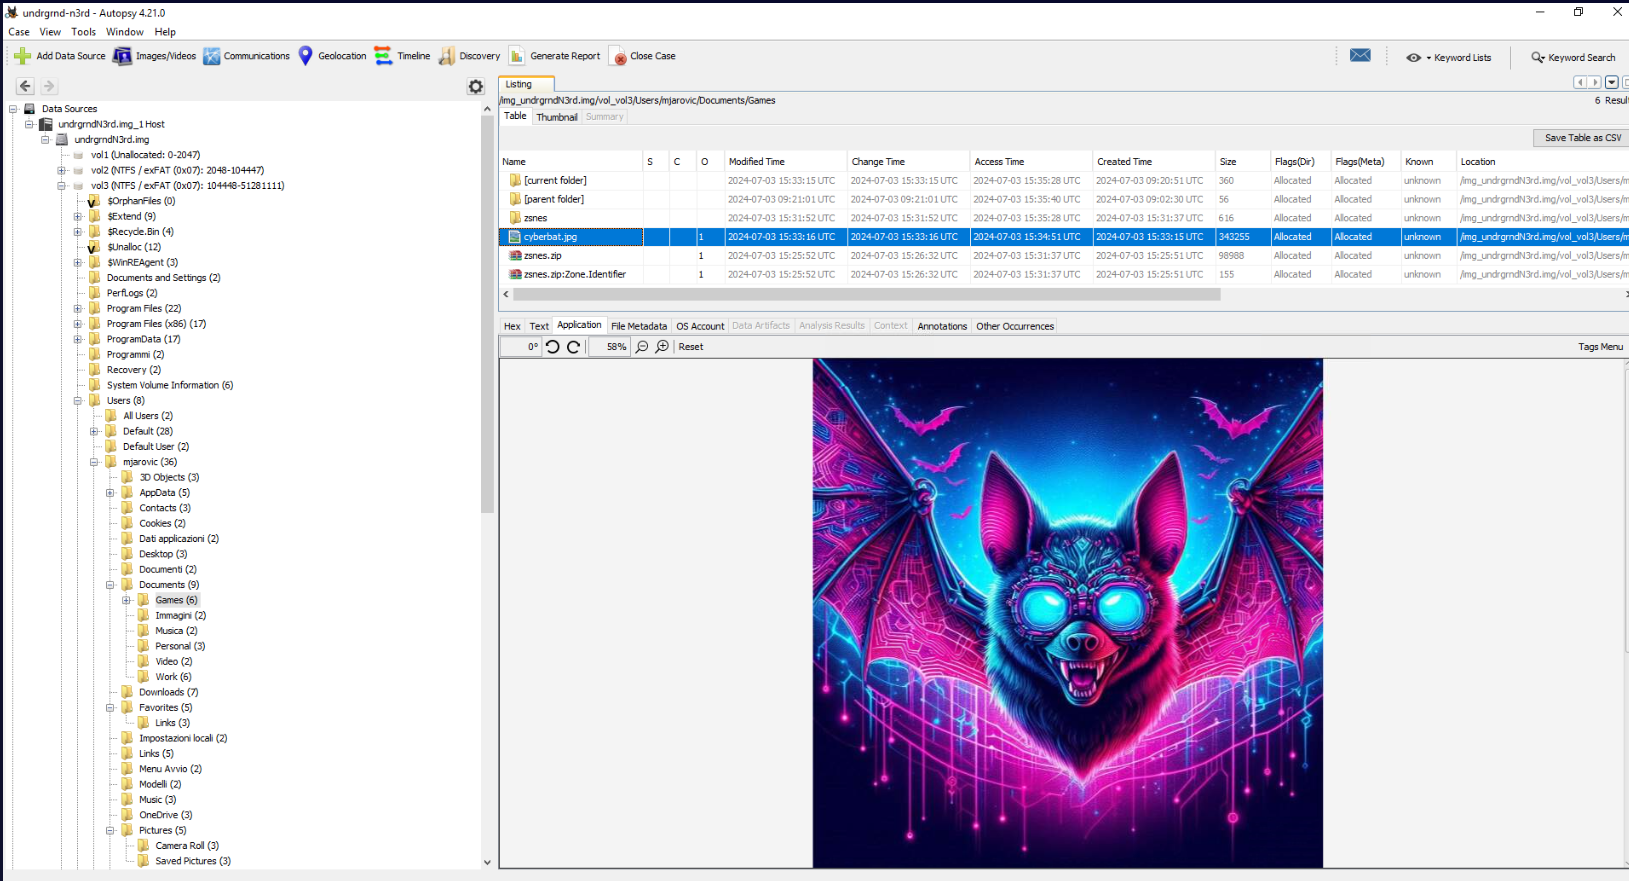Collapse the Users (8) tree node
The width and height of the screenshot is (1629, 881).
(x=78, y=401)
